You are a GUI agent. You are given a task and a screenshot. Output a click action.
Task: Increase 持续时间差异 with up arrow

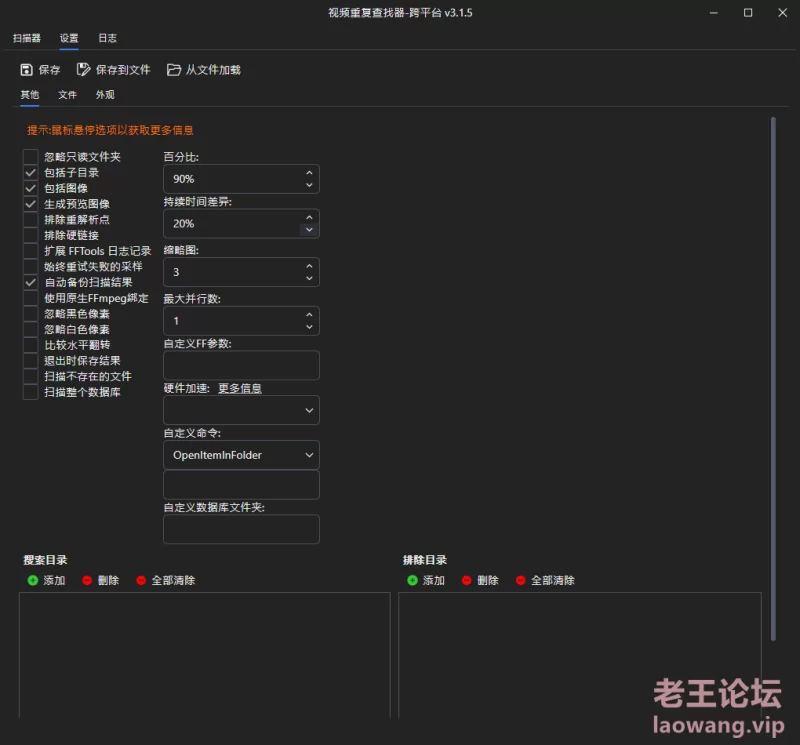(x=309, y=217)
